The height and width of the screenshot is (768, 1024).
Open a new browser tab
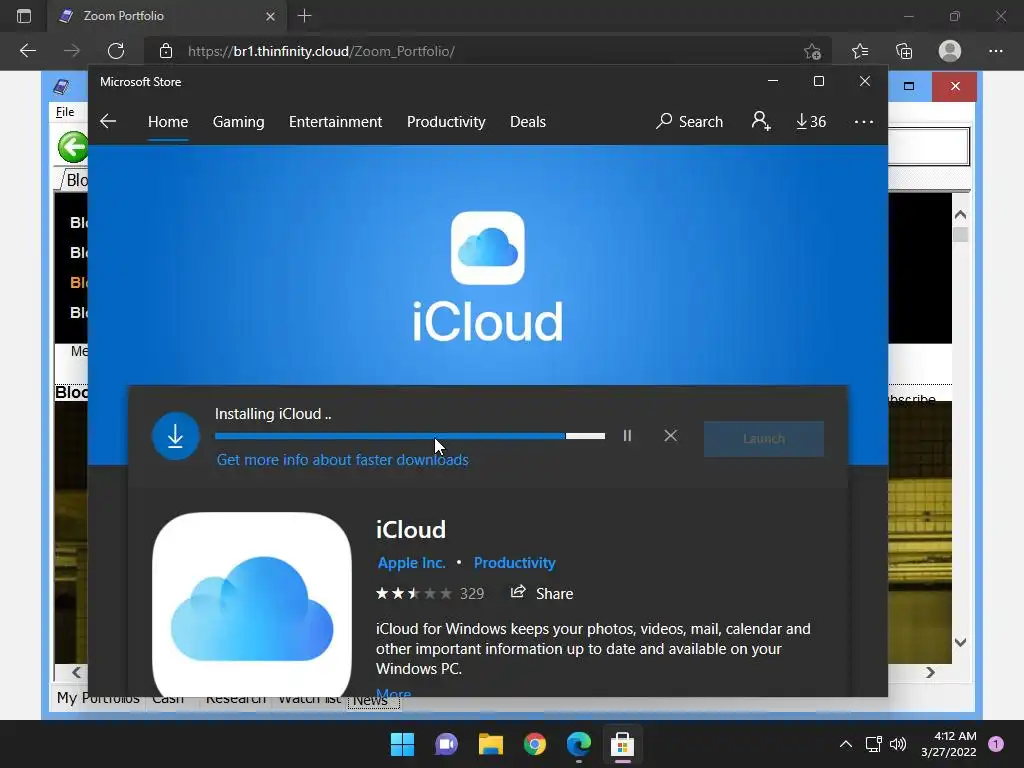tap(304, 16)
